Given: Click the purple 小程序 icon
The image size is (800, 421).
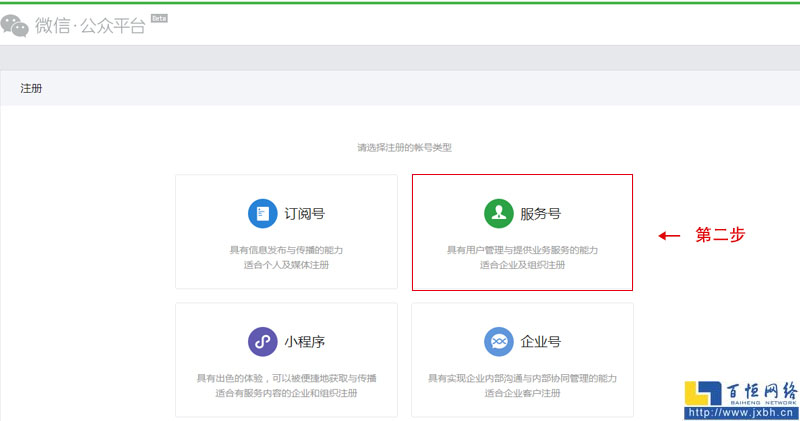Looking at the screenshot, I should pos(262,341).
